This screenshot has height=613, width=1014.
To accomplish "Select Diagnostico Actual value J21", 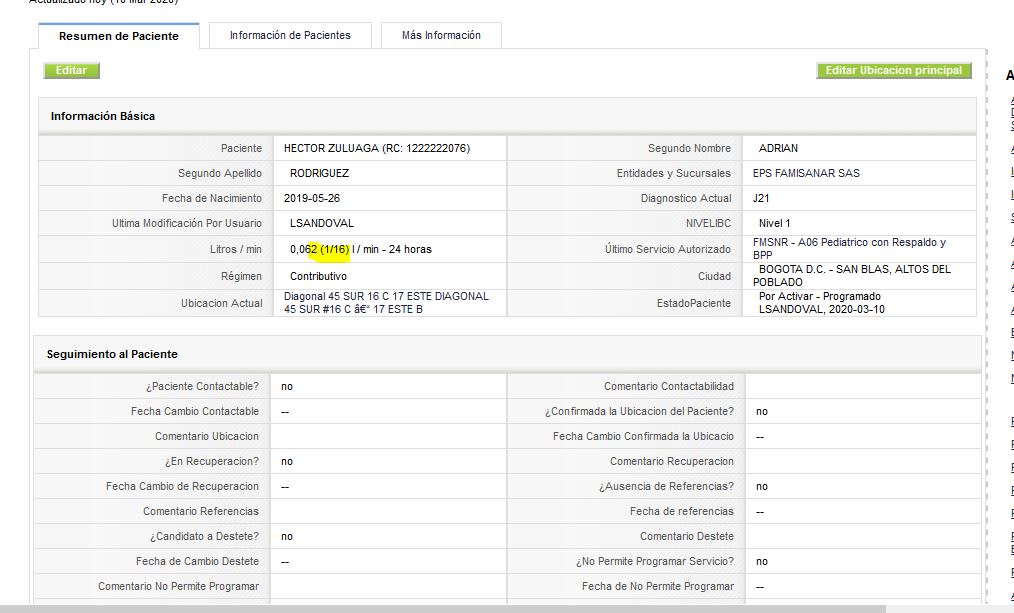I will [760, 199].
